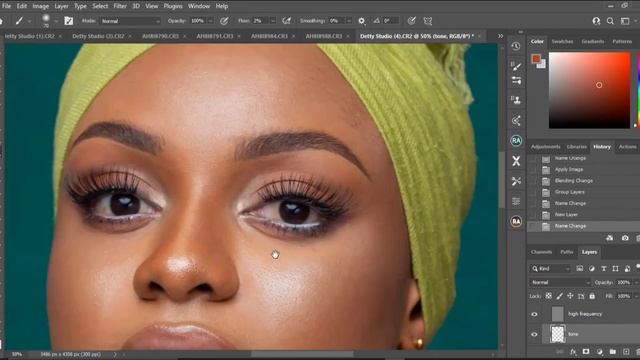Enable pressure for opacity icon
This screenshot has width=640, height=360.
tap(224, 21)
